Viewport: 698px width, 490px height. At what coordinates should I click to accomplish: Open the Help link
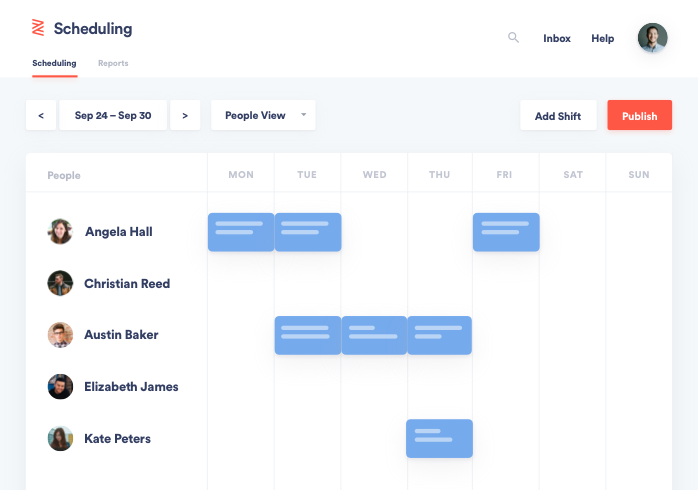point(603,38)
